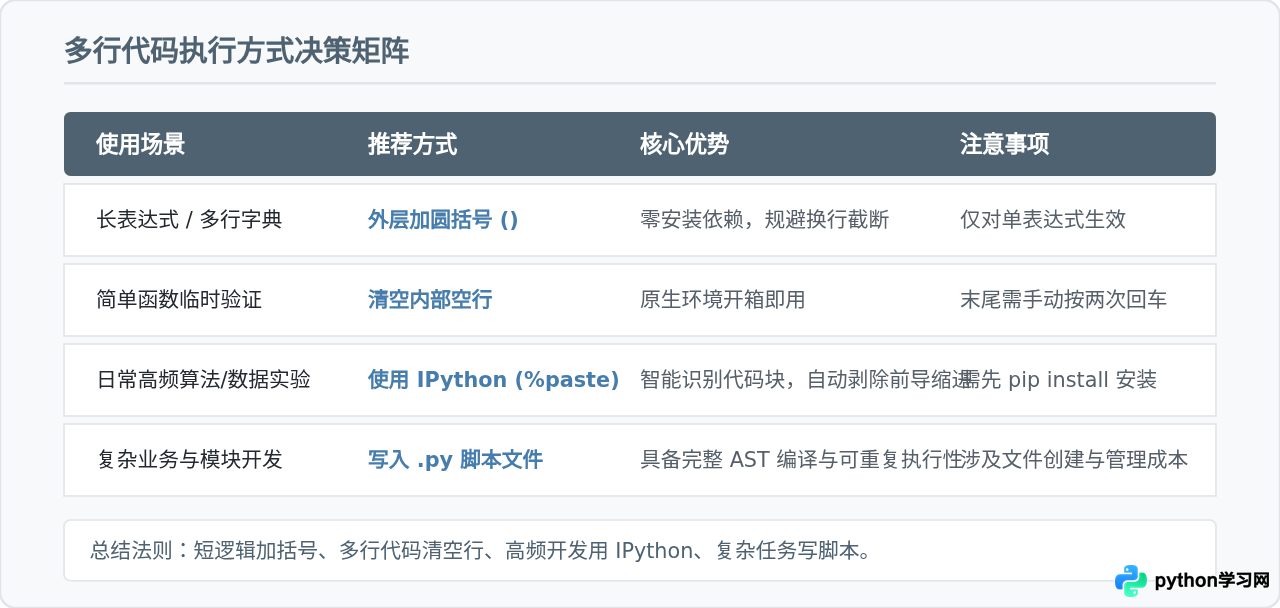Select the cell 复杂业务与模块开发
Image resolution: width=1280 pixels, height=608 pixels.
tap(189, 459)
